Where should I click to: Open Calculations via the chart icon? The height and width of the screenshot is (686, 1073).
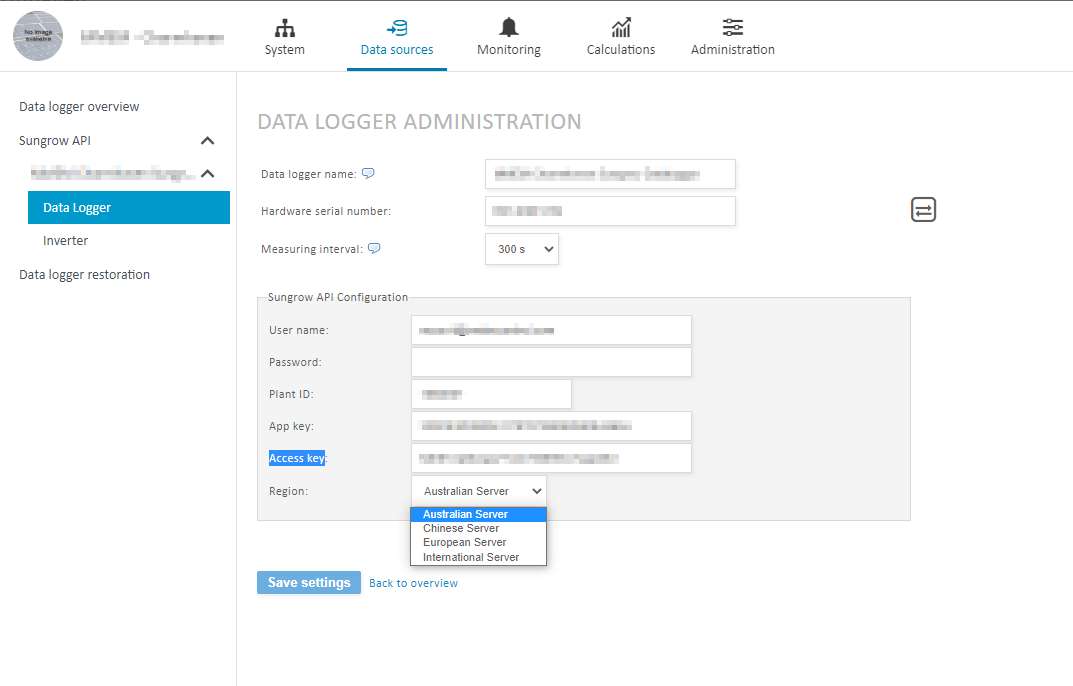[x=620, y=30]
